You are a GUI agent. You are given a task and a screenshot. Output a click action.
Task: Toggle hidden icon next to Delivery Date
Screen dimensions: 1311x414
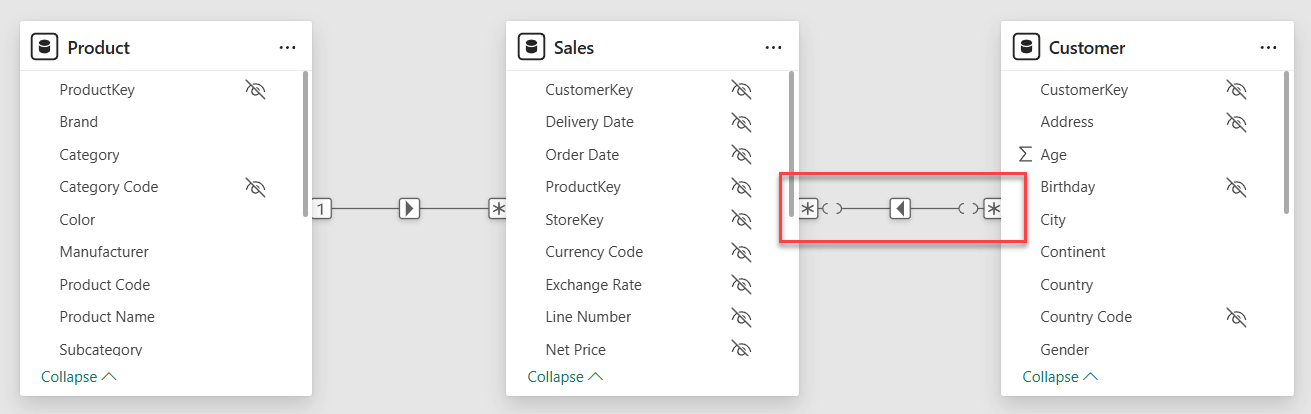(741, 122)
